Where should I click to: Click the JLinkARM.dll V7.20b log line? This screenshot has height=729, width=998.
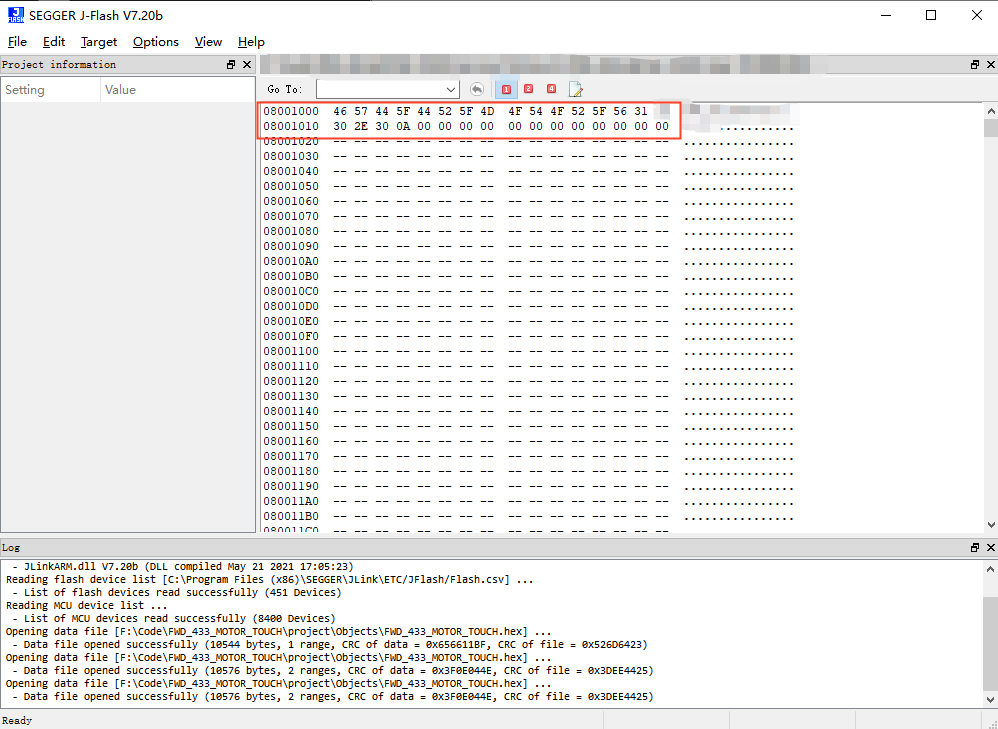[x=183, y=566]
